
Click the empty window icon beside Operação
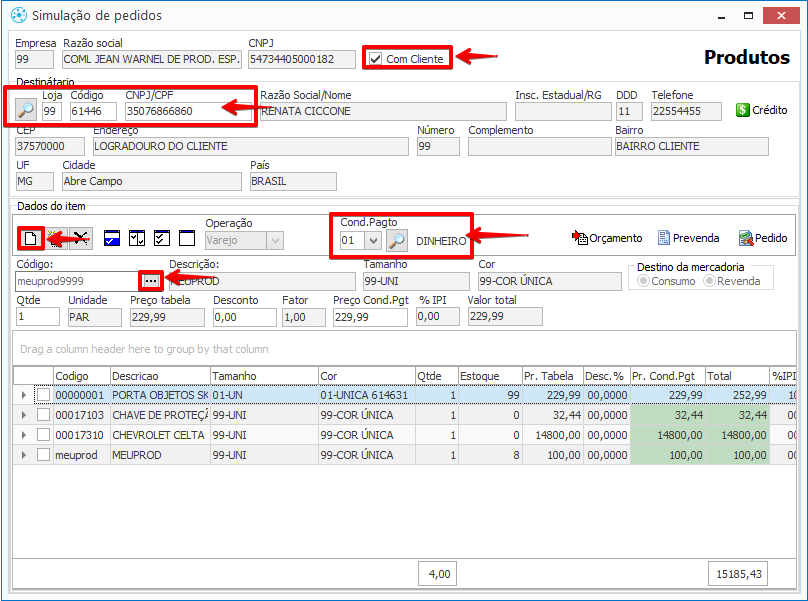187,238
